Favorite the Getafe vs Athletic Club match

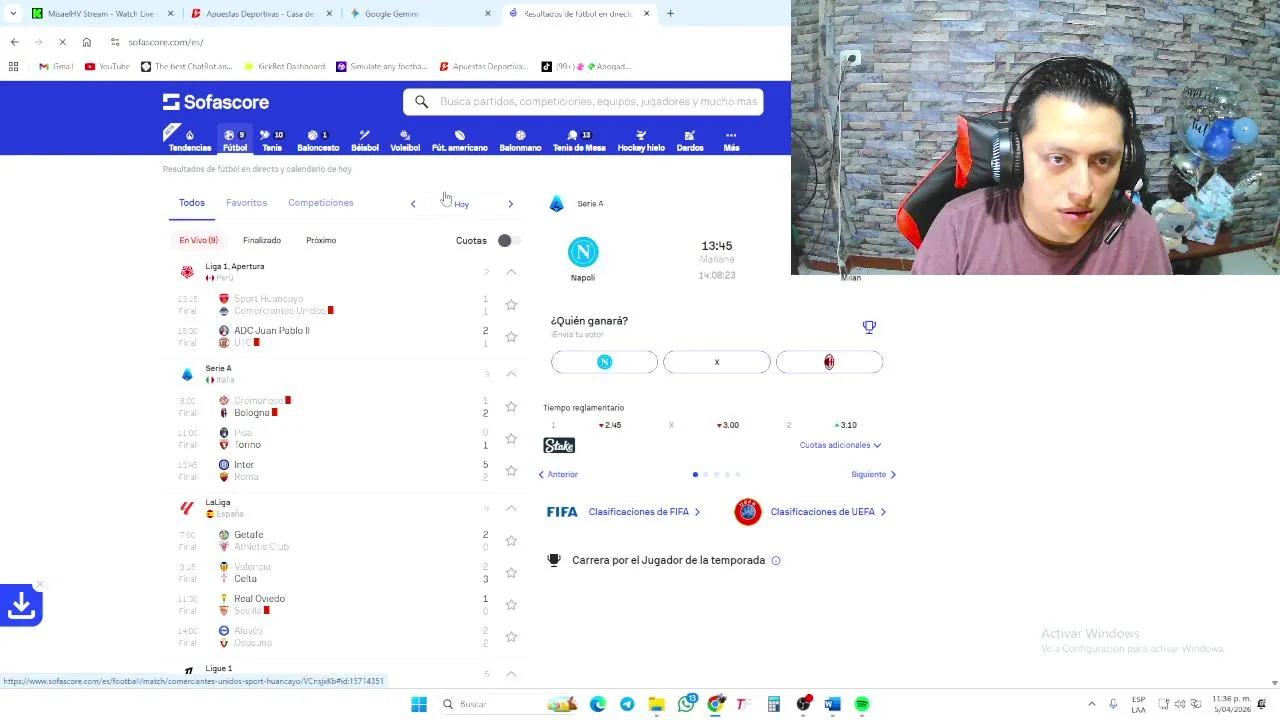(511, 541)
